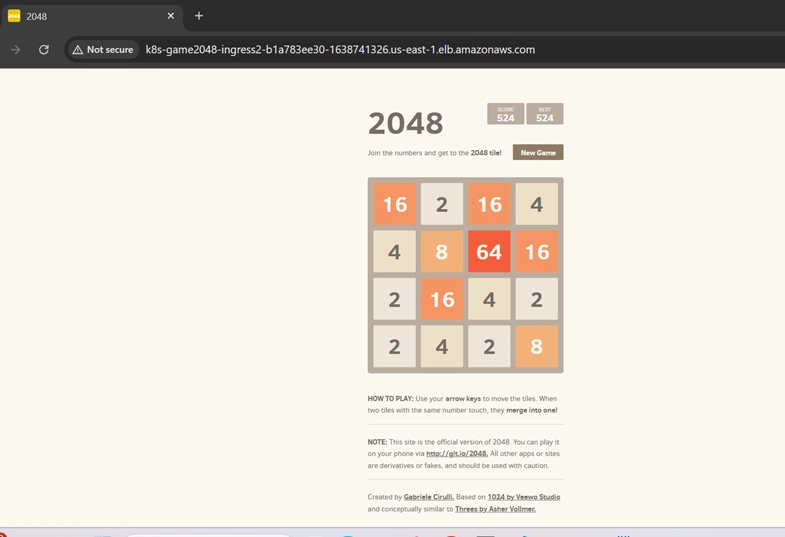Visit the Threes by Asher Vollmer link
Viewport: 785px width, 537px height.
pos(495,509)
